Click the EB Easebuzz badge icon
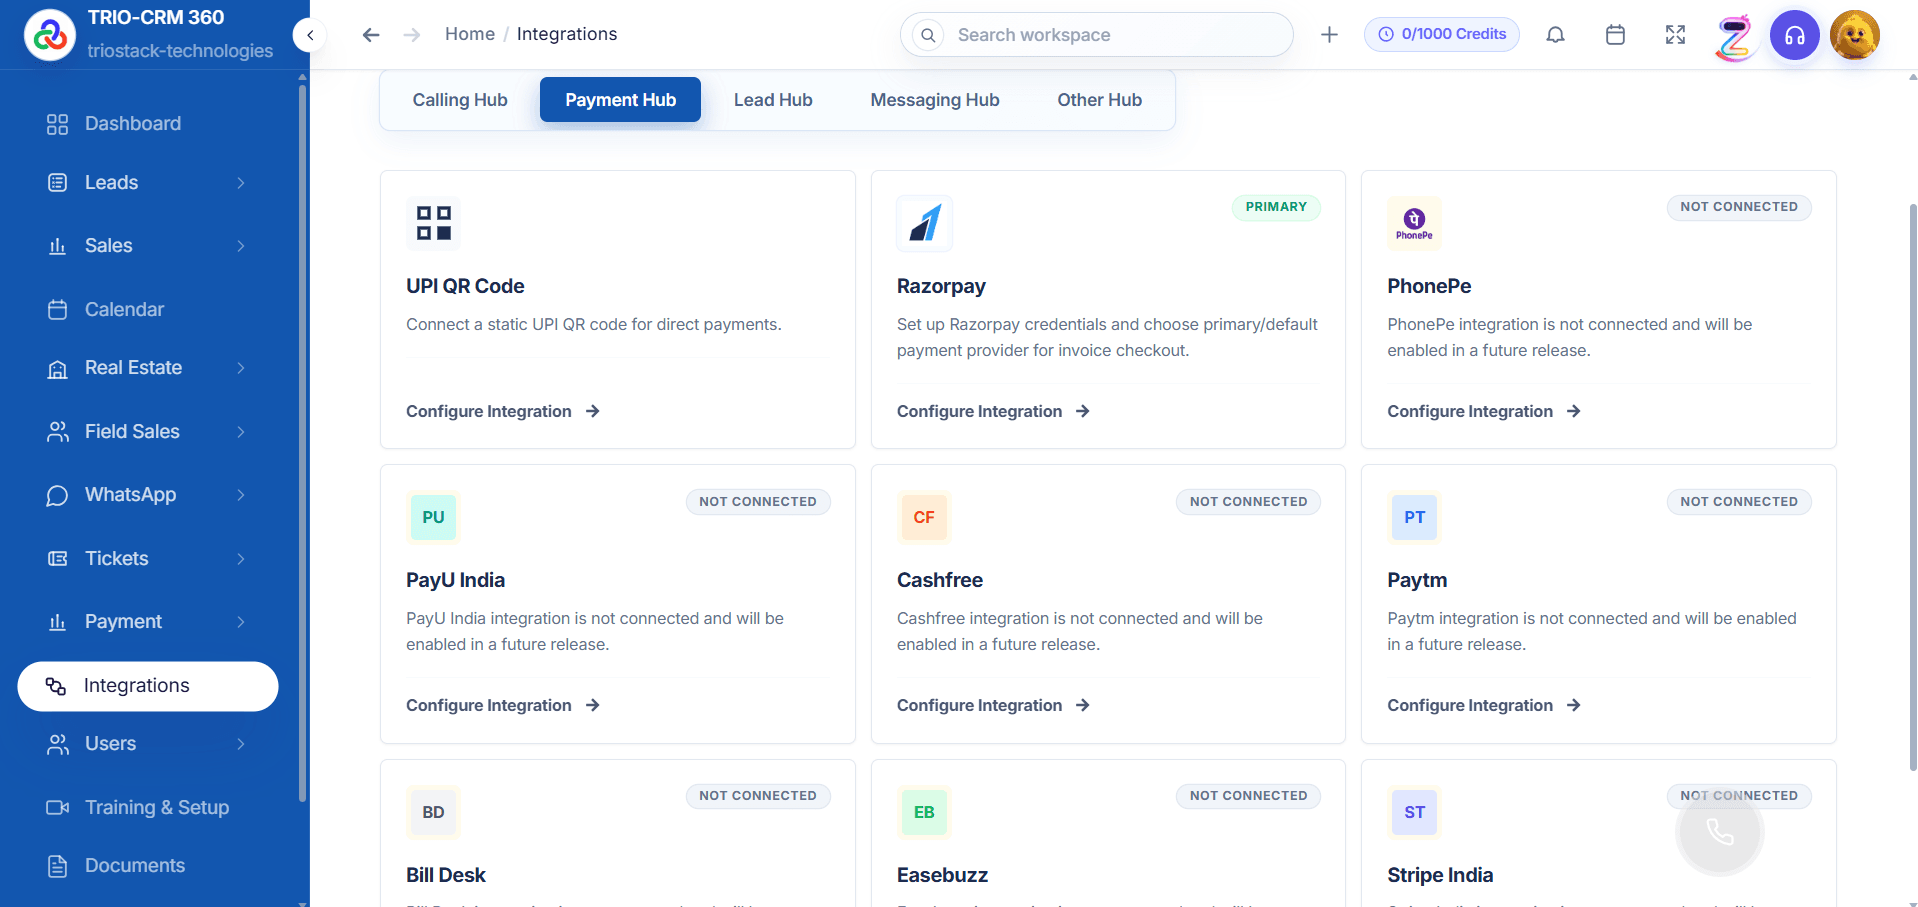The height and width of the screenshot is (907, 1918). tap(924, 812)
